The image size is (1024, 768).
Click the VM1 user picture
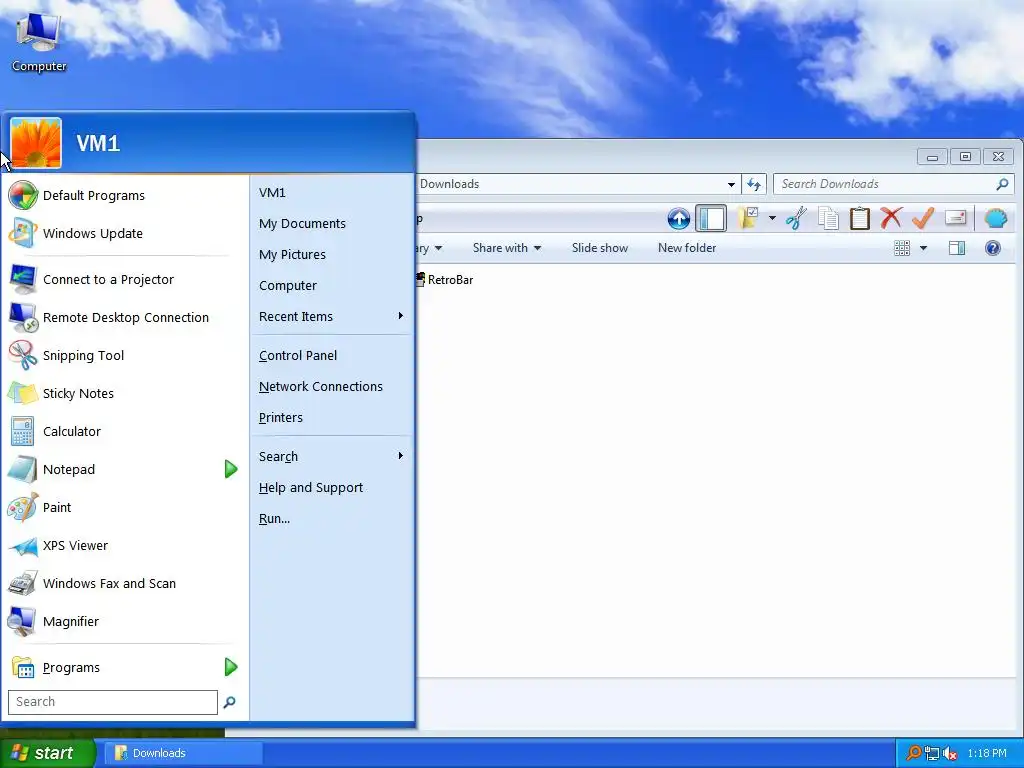[x=36, y=143]
